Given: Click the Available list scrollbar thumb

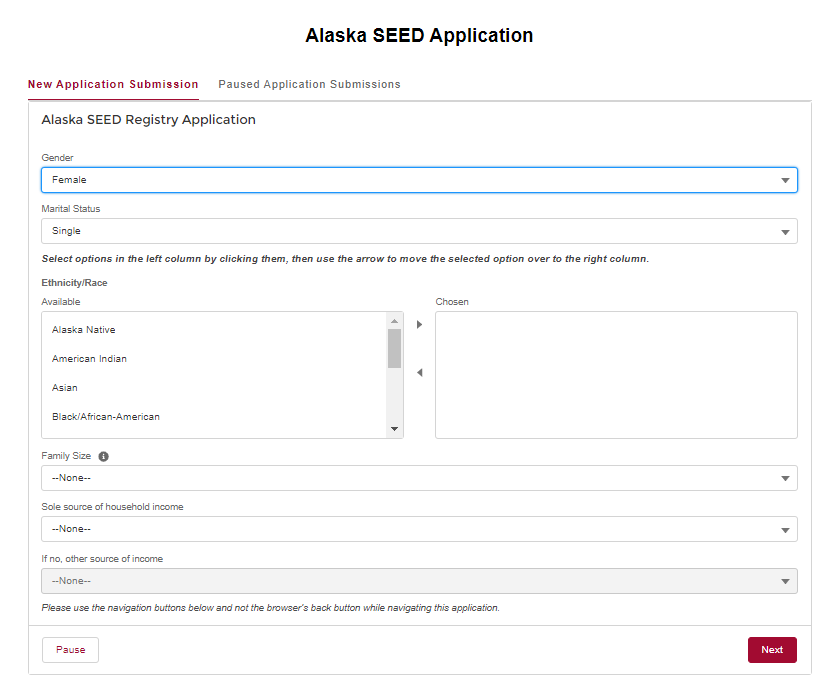Looking at the screenshot, I should pyautogui.click(x=394, y=348).
